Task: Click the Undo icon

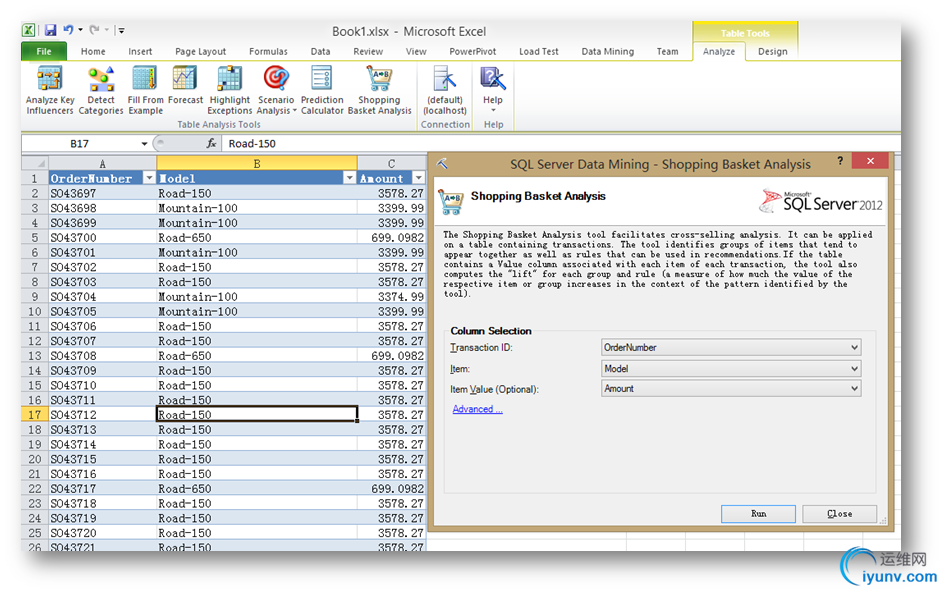Action: [x=68, y=30]
